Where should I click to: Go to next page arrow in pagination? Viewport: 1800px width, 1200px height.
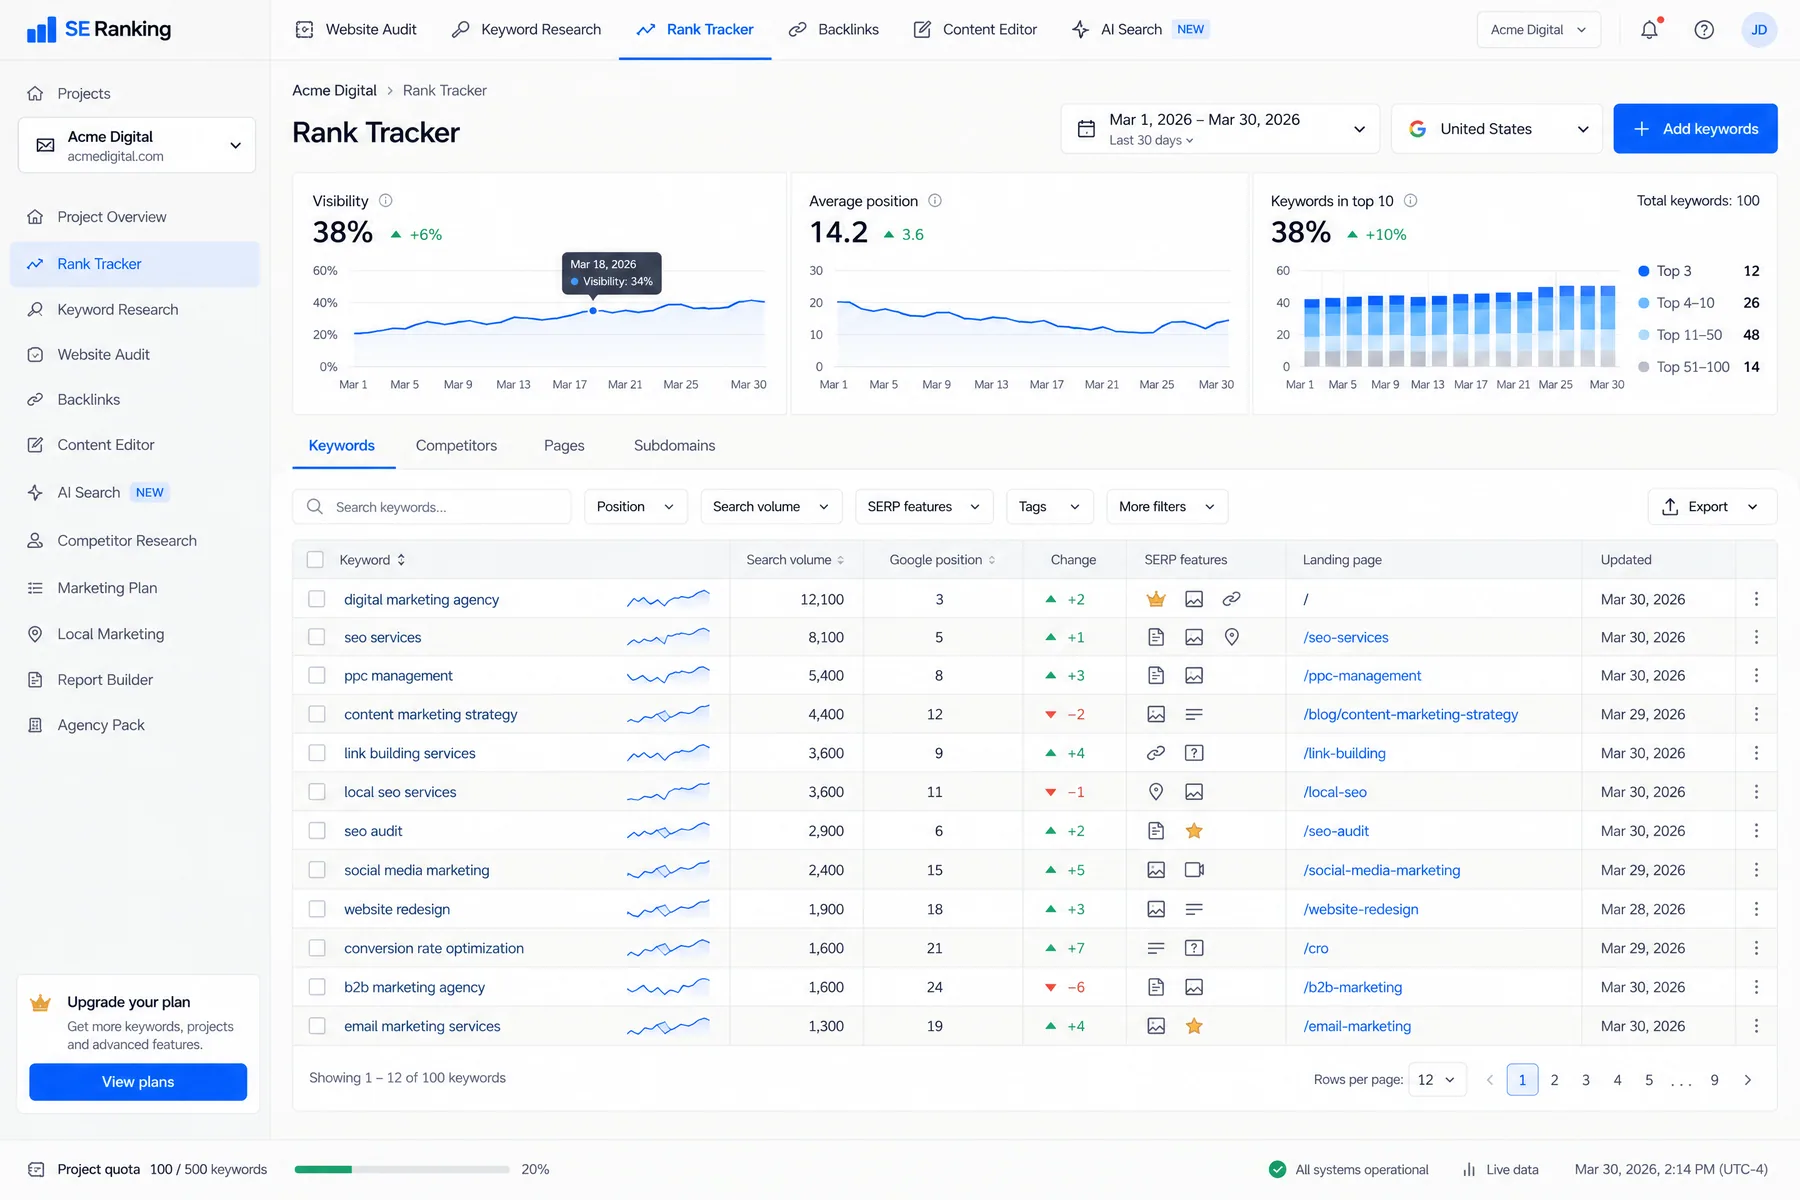(x=1747, y=1080)
